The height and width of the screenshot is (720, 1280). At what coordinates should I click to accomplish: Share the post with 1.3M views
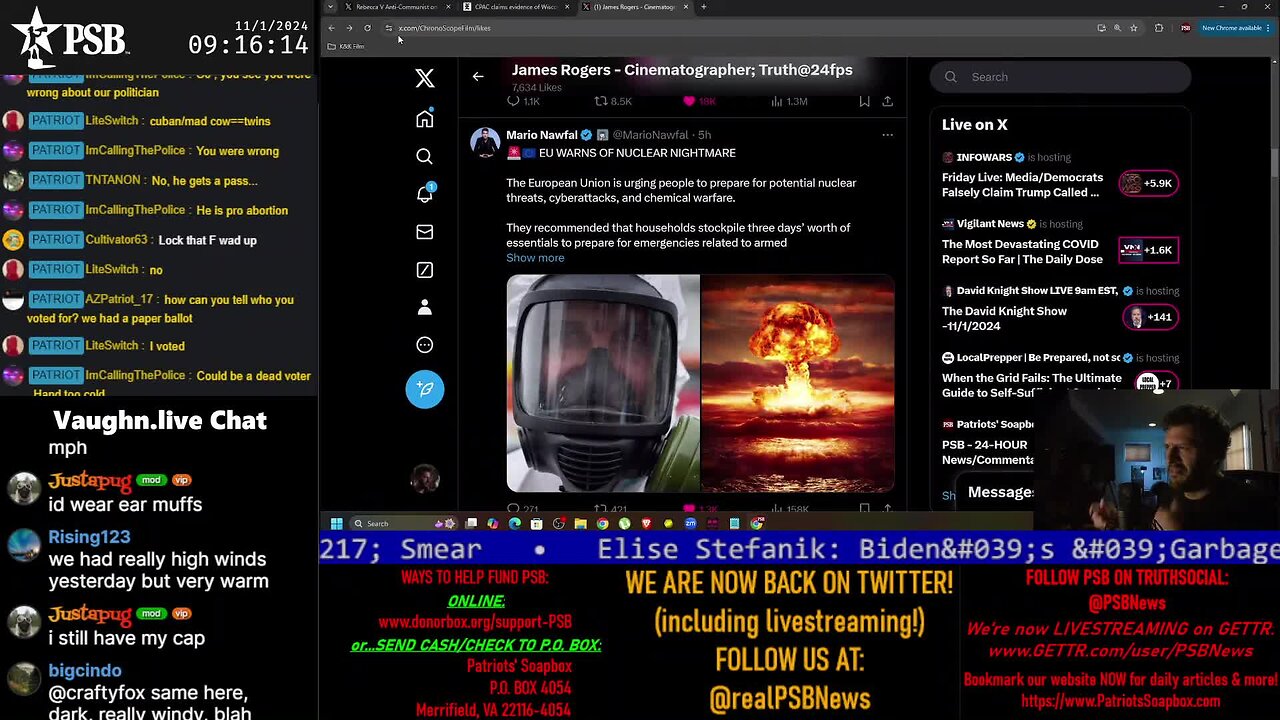click(887, 101)
